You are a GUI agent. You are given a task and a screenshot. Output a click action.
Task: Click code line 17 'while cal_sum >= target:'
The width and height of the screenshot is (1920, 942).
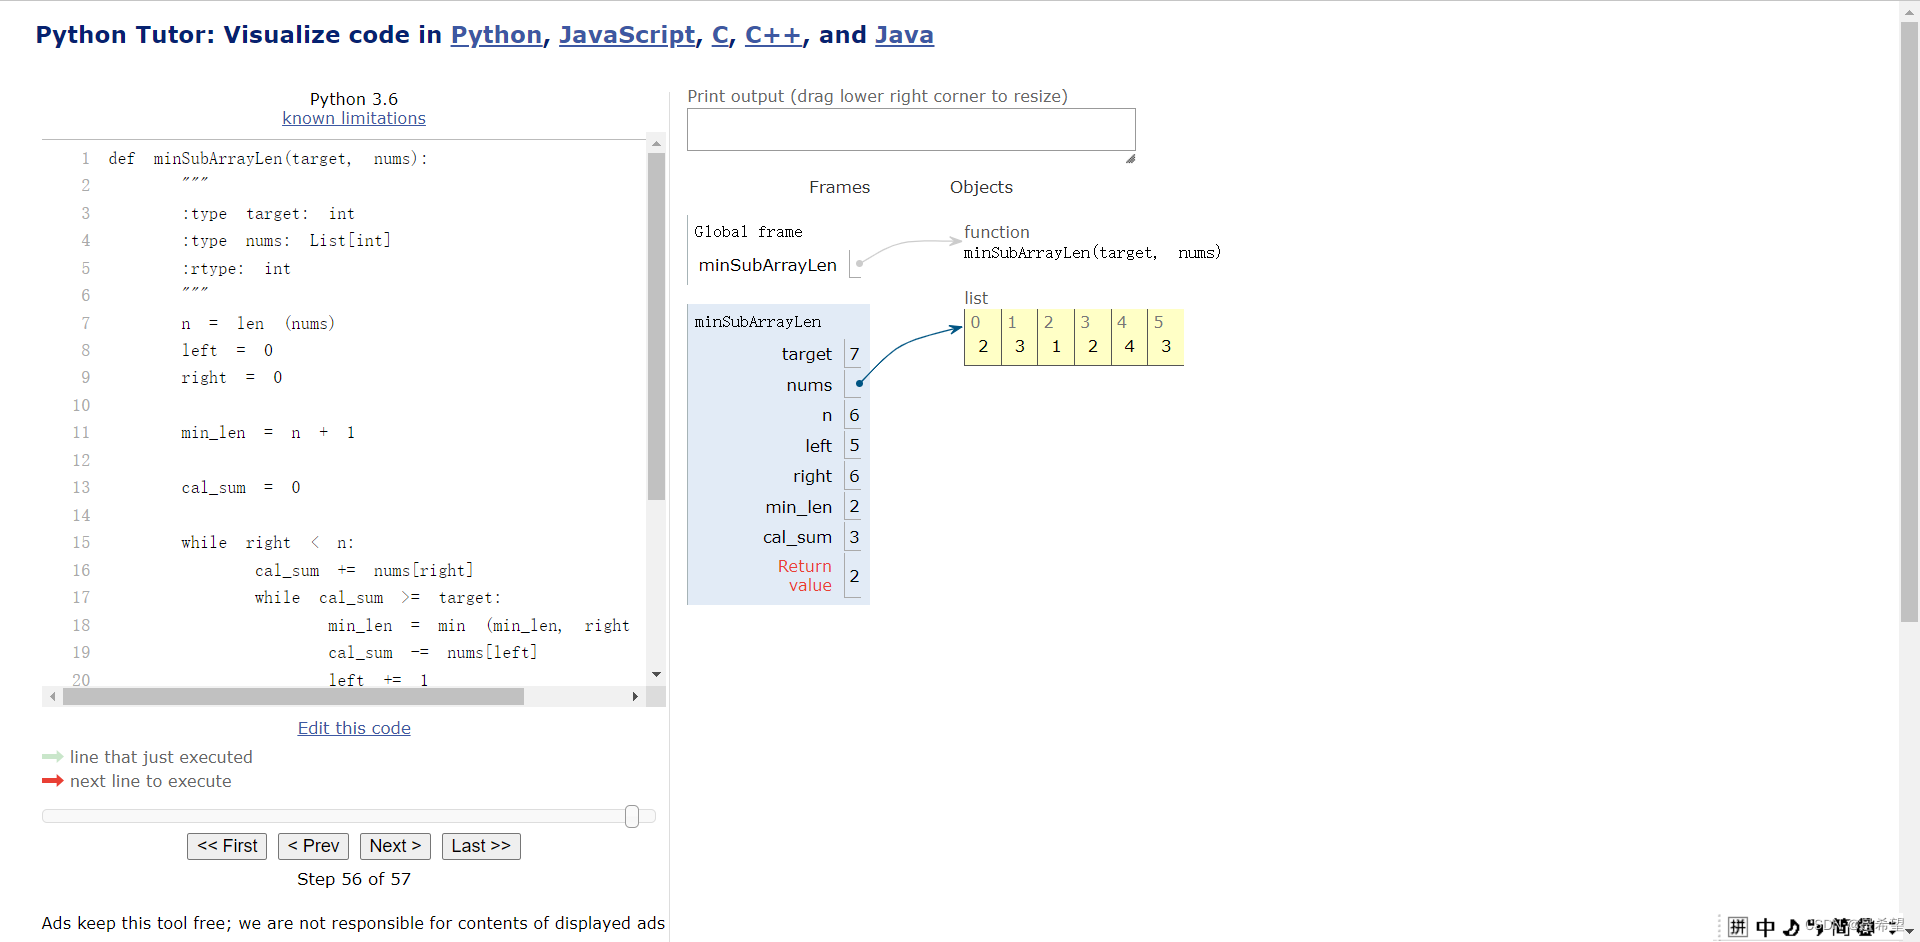377,597
